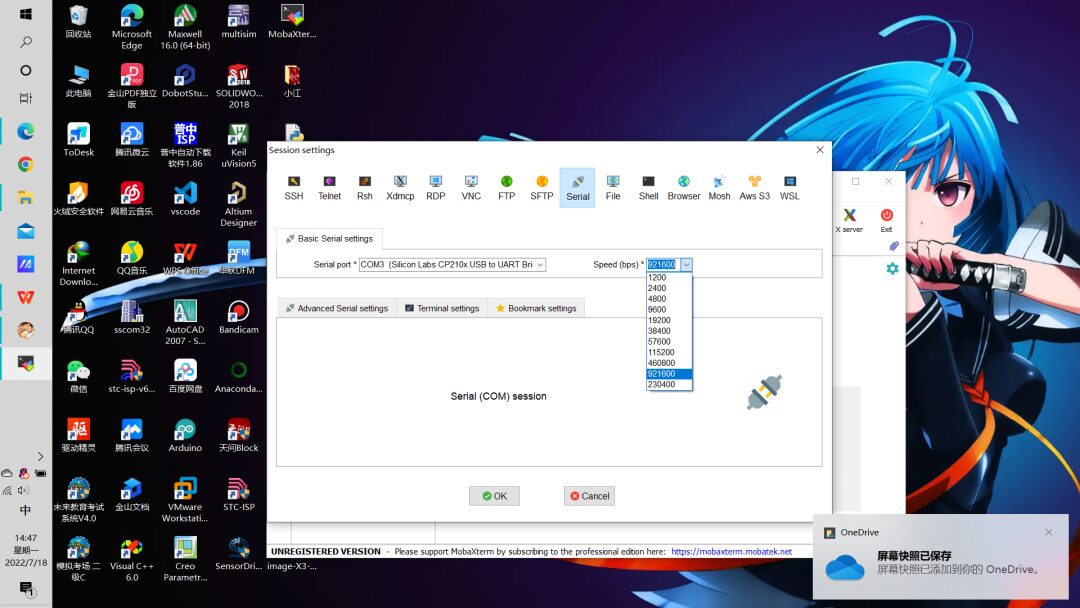Image resolution: width=1080 pixels, height=608 pixels.
Task: Select the Mosh session type
Action: pyautogui.click(x=719, y=187)
